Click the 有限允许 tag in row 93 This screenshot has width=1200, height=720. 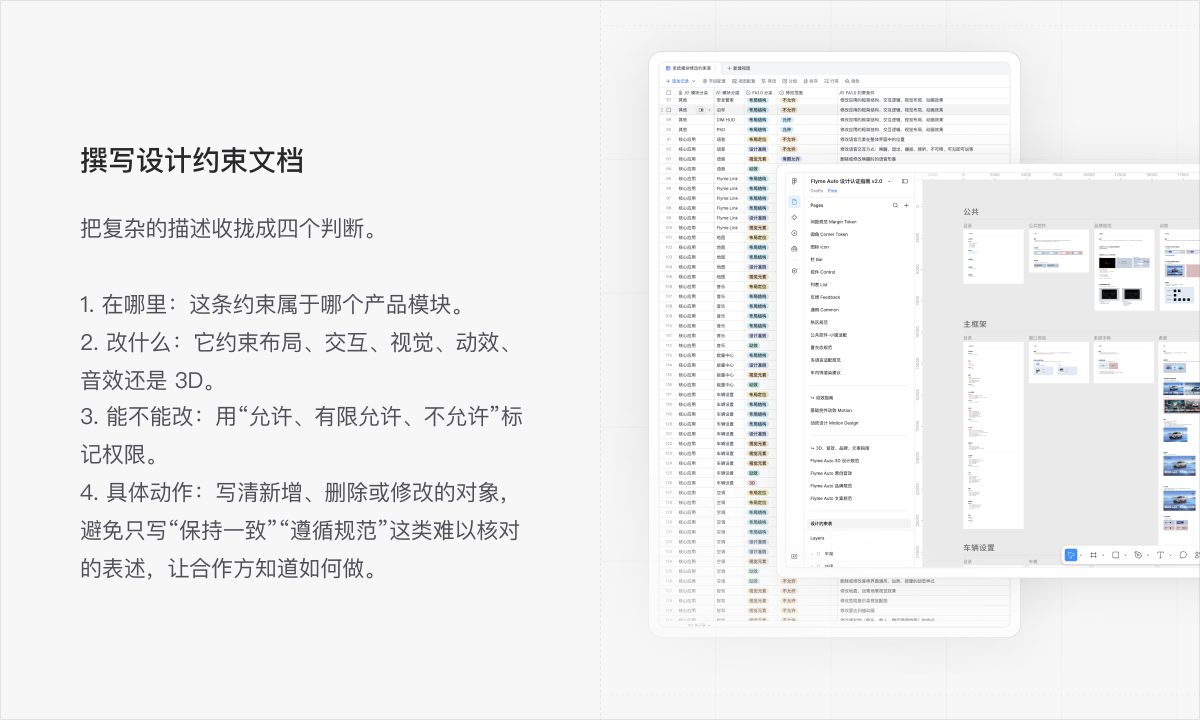click(791, 158)
